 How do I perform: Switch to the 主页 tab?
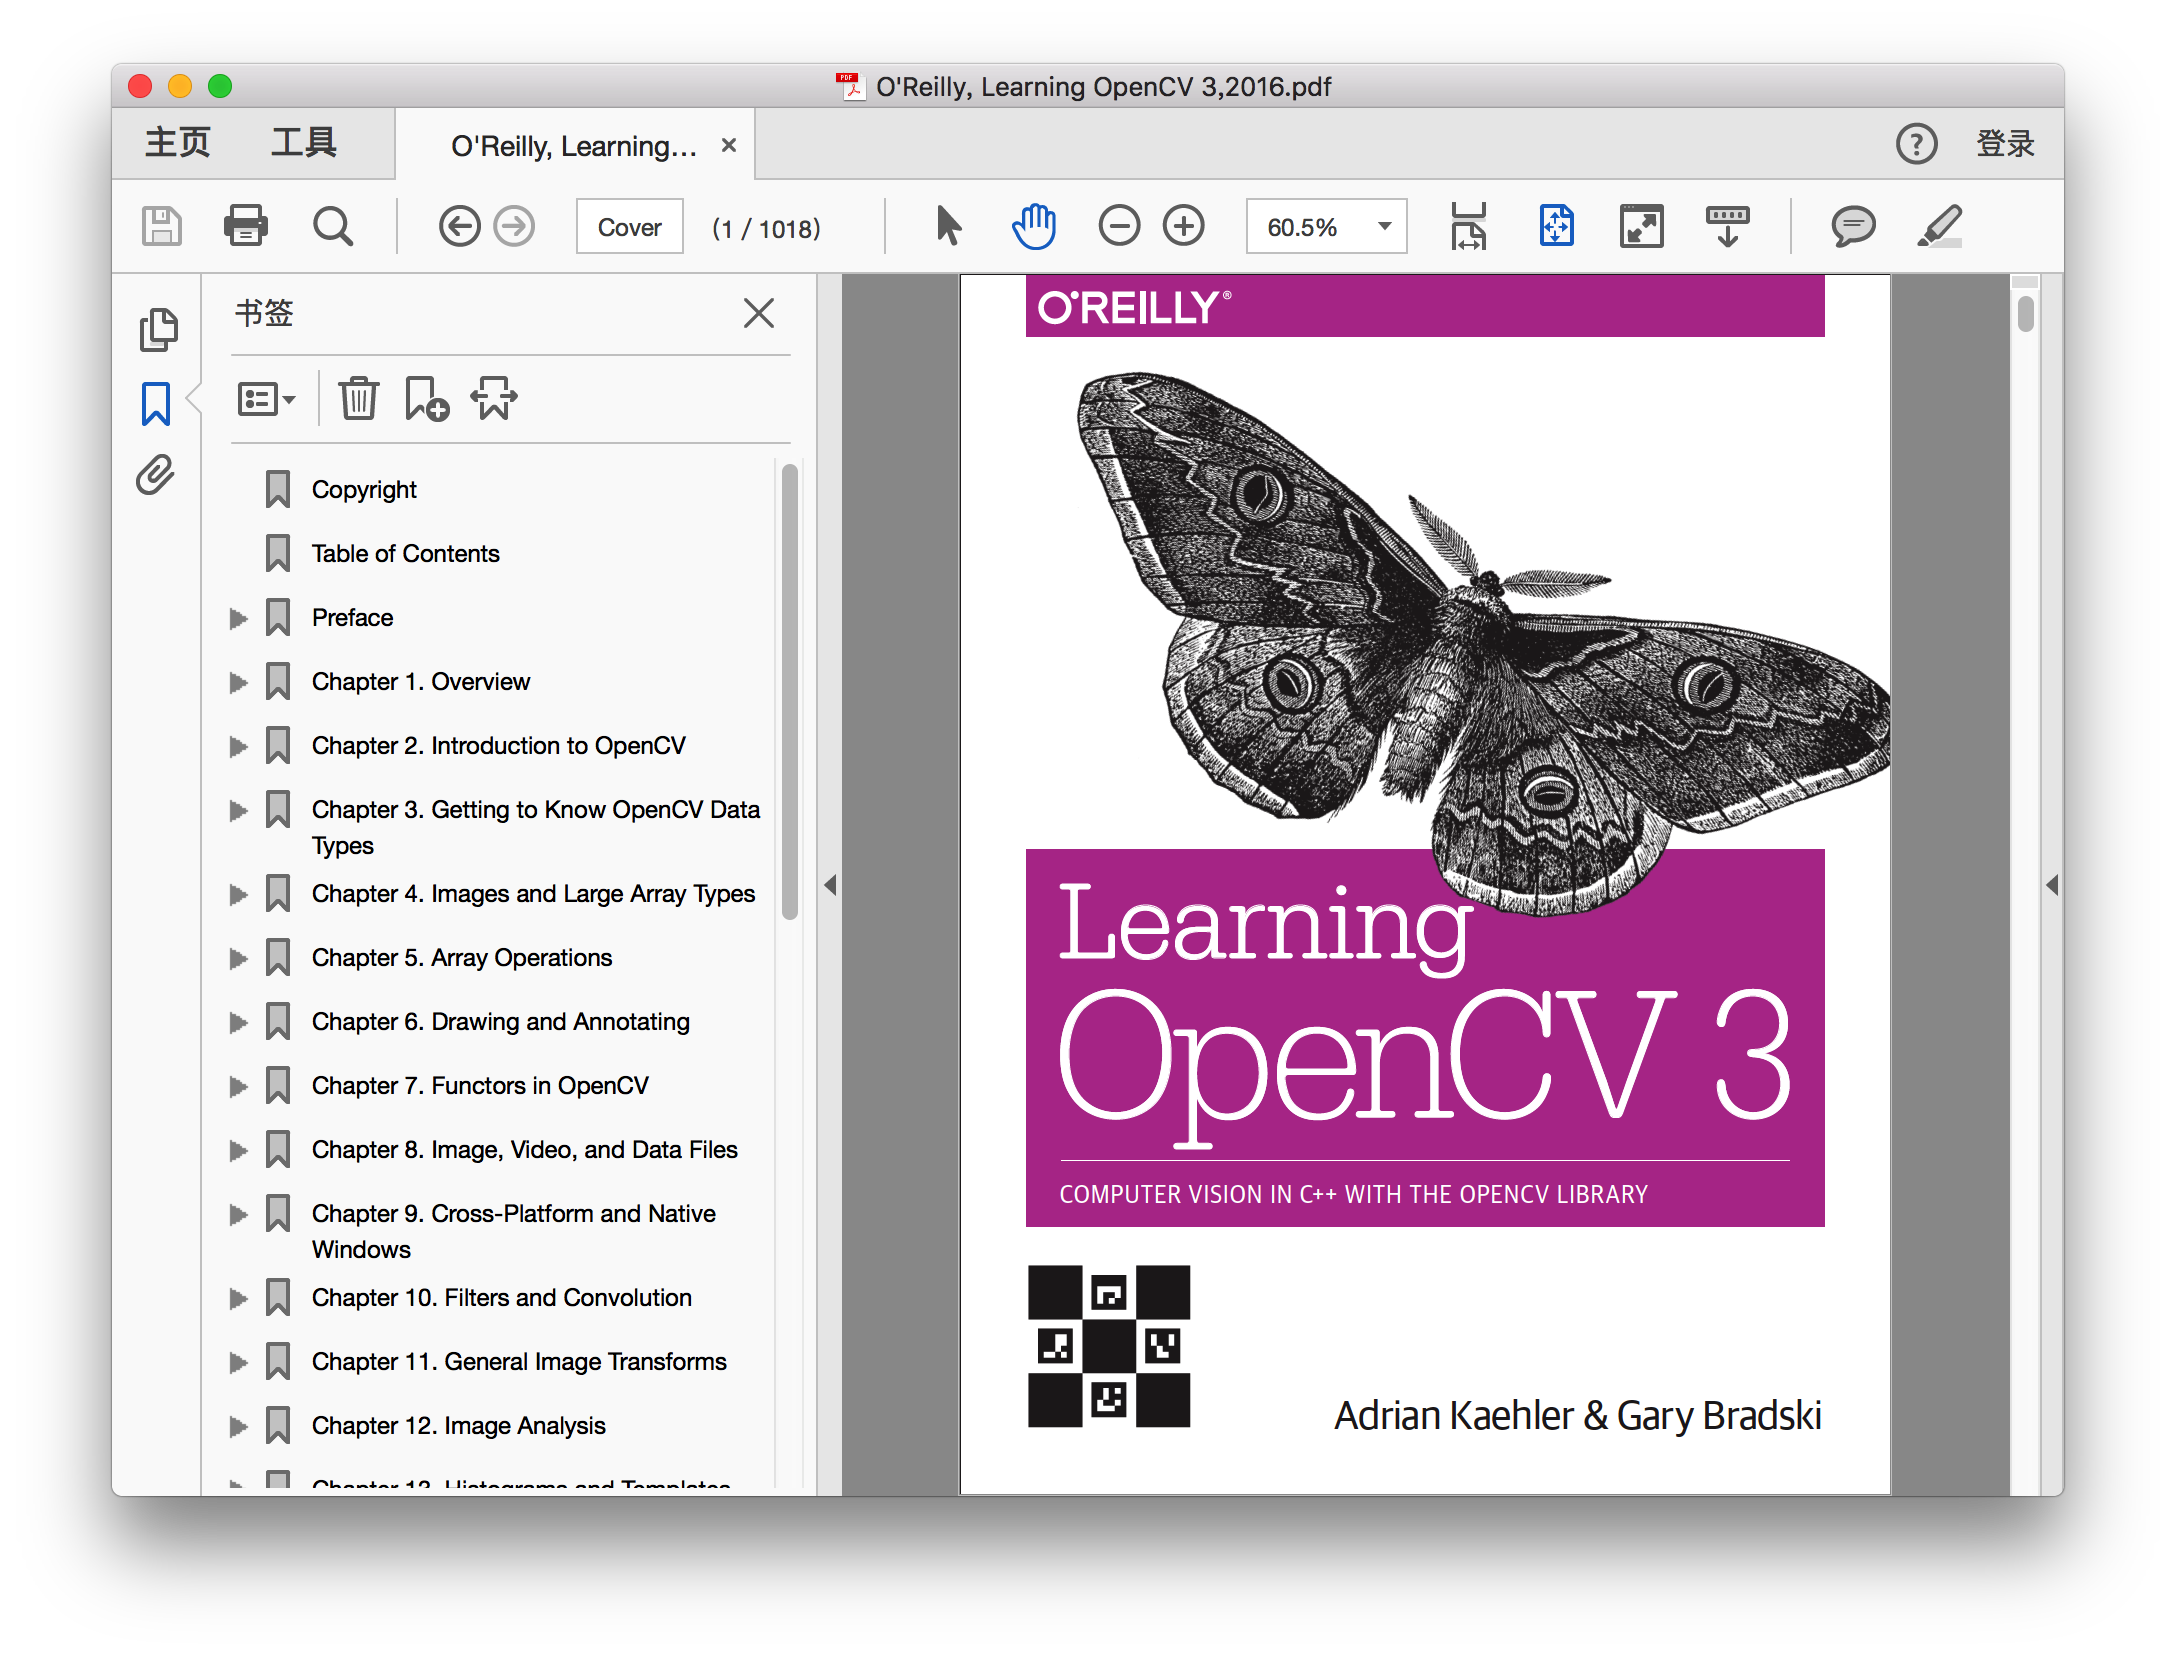pyautogui.click(x=178, y=143)
